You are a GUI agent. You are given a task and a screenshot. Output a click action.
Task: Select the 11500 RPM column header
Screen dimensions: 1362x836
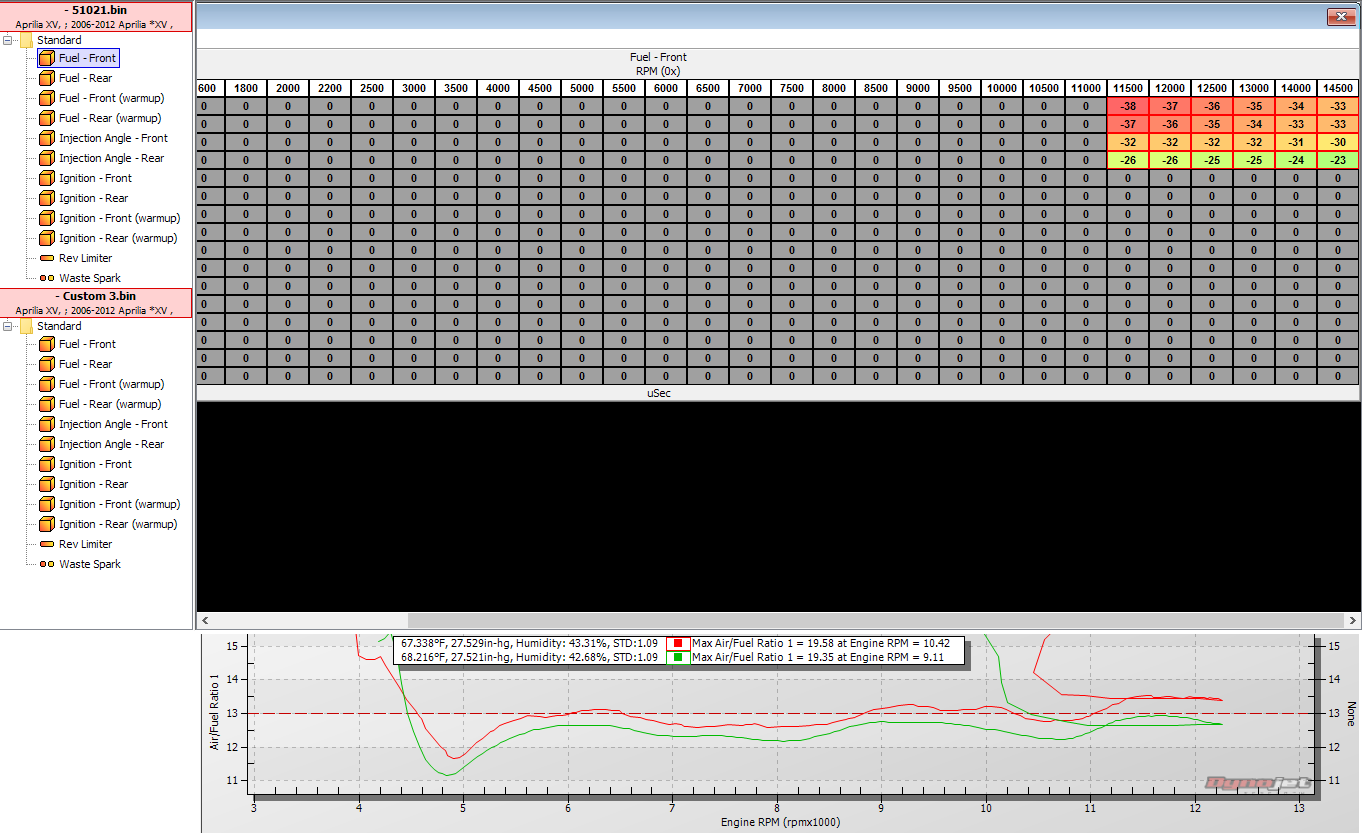point(1128,88)
